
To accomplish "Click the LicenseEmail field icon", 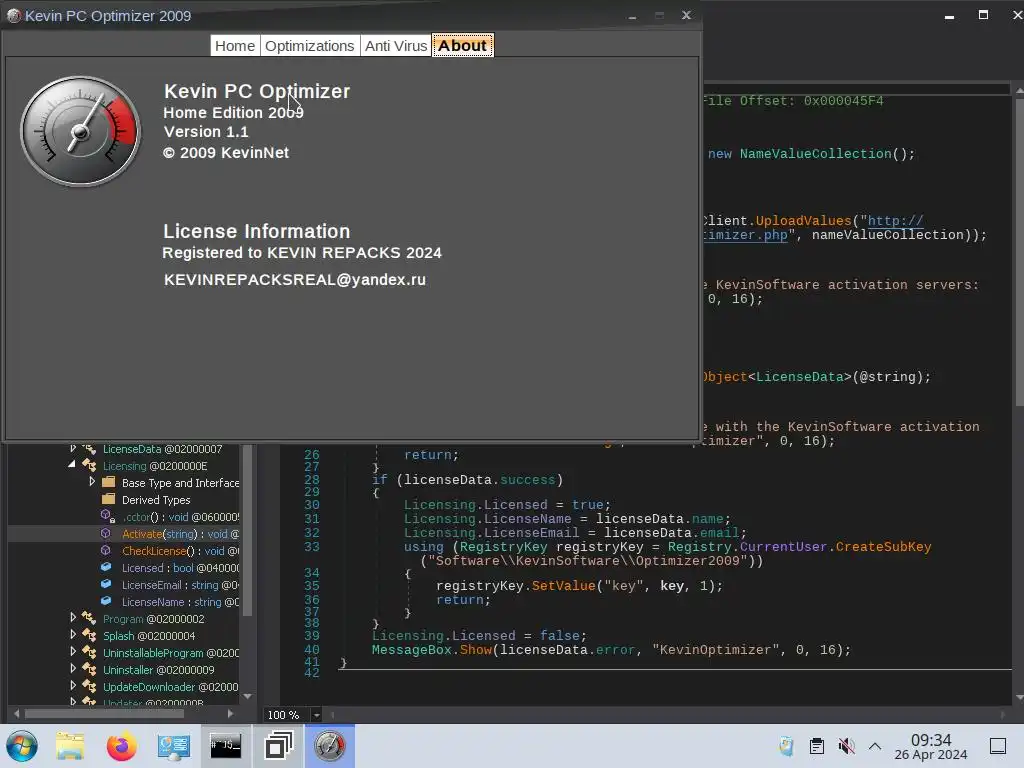I will pyautogui.click(x=106, y=584).
